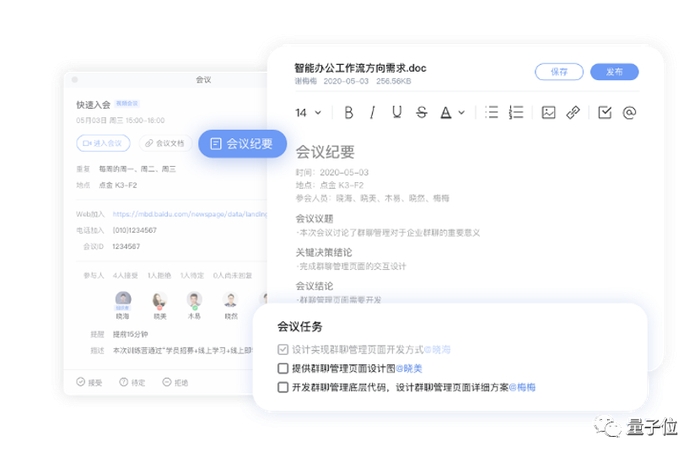Screen dimensions: 700x457
Task: Toggle bold formatting in editor toolbar
Action: (349, 112)
